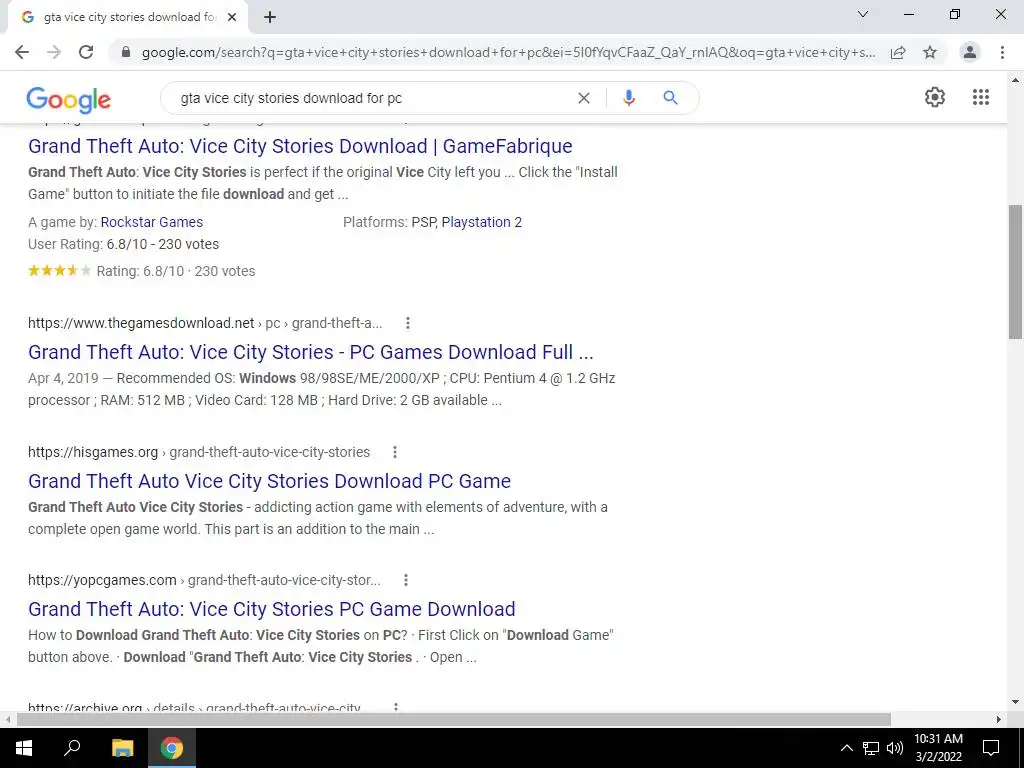The width and height of the screenshot is (1024, 768).
Task: Open the yopcgames PC Game Download result
Action: tap(272, 609)
